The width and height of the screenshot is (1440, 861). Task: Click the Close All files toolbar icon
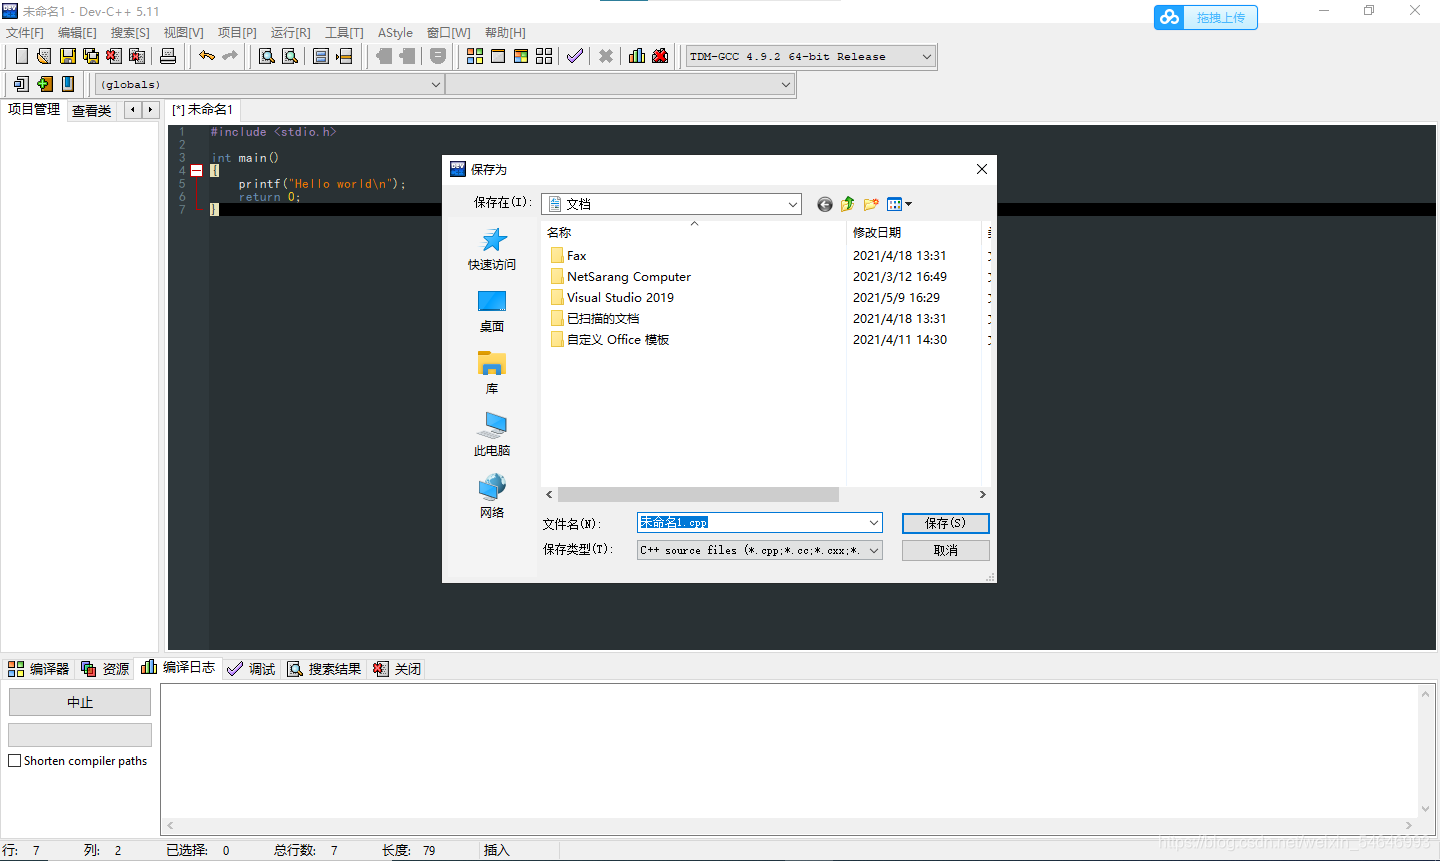coord(138,56)
